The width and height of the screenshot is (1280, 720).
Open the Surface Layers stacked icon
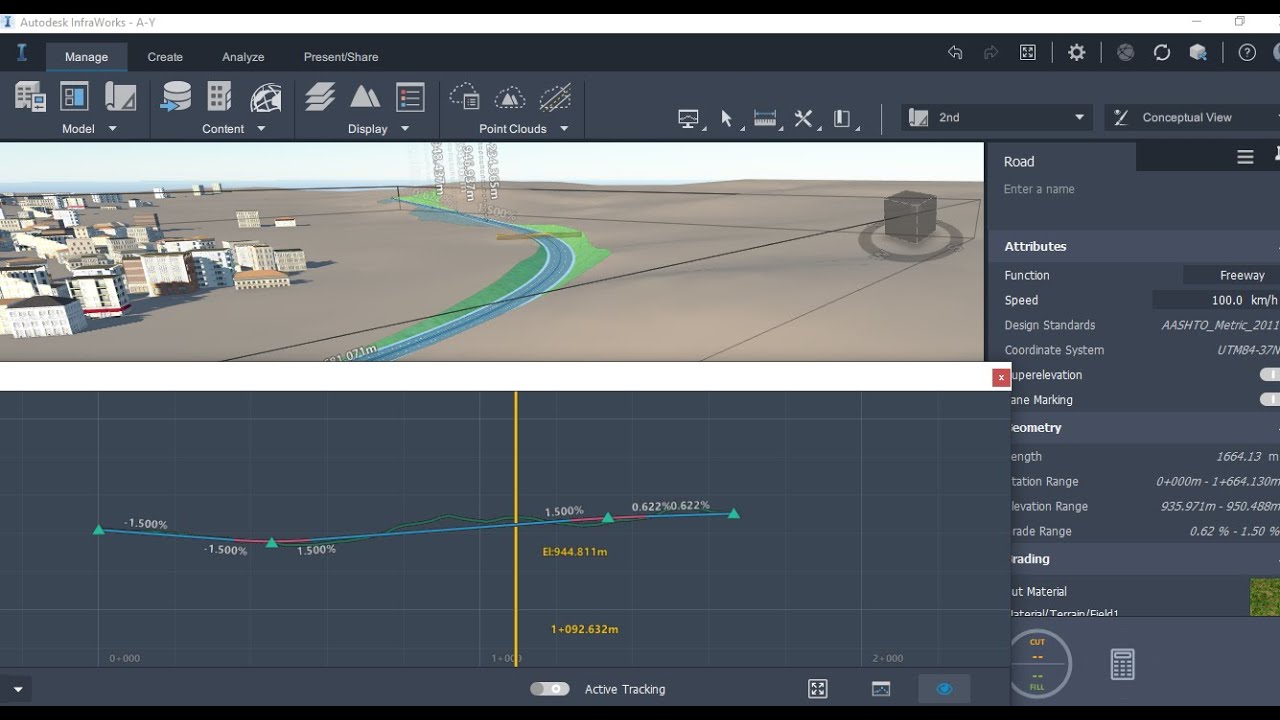pos(320,97)
